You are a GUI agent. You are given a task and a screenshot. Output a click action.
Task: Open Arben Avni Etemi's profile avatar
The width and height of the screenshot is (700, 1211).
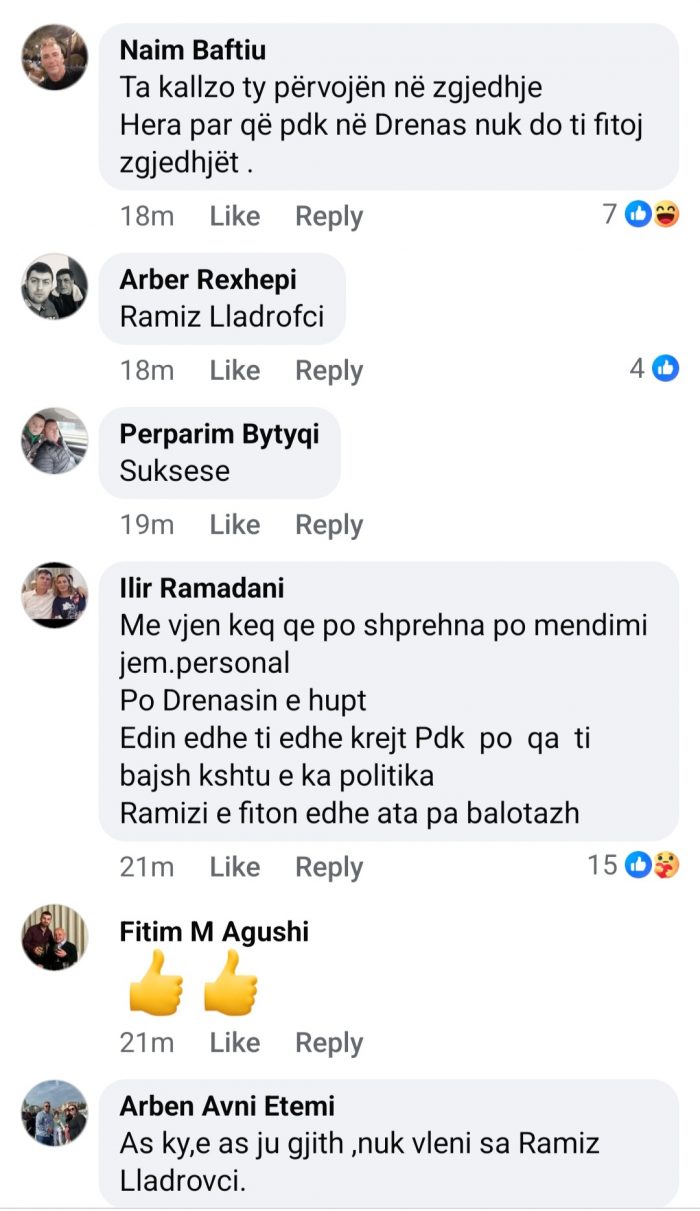[55, 1112]
